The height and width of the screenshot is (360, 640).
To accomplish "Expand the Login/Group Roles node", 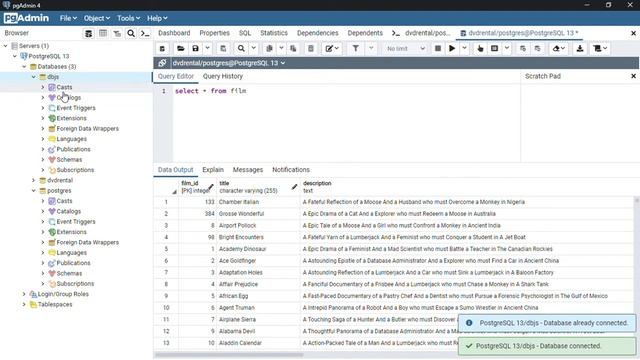I will [x=24, y=294].
